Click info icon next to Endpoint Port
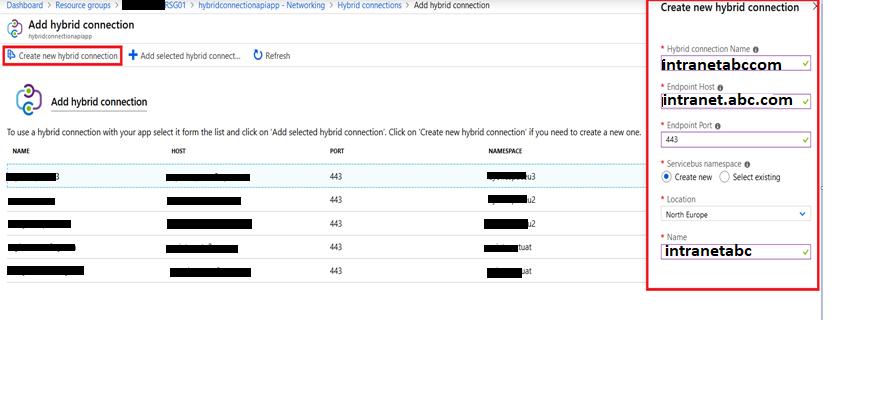873x395 pixels. [717, 126]
